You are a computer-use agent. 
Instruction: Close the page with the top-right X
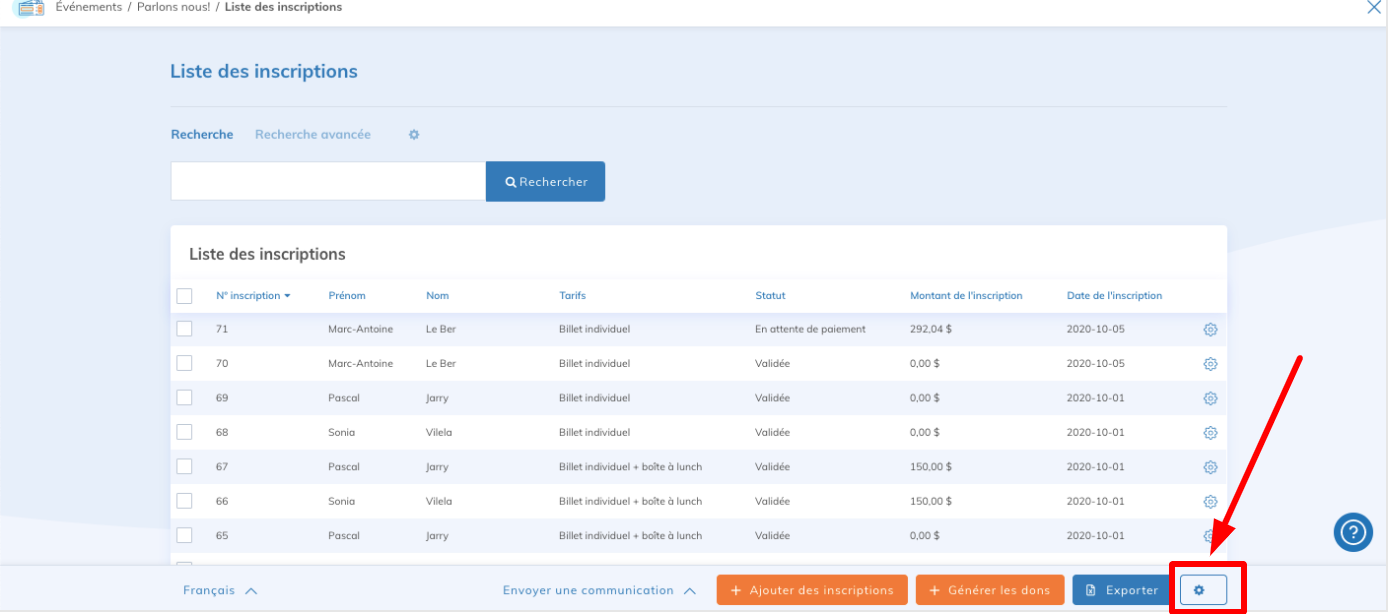click(x=1374, y=7)
